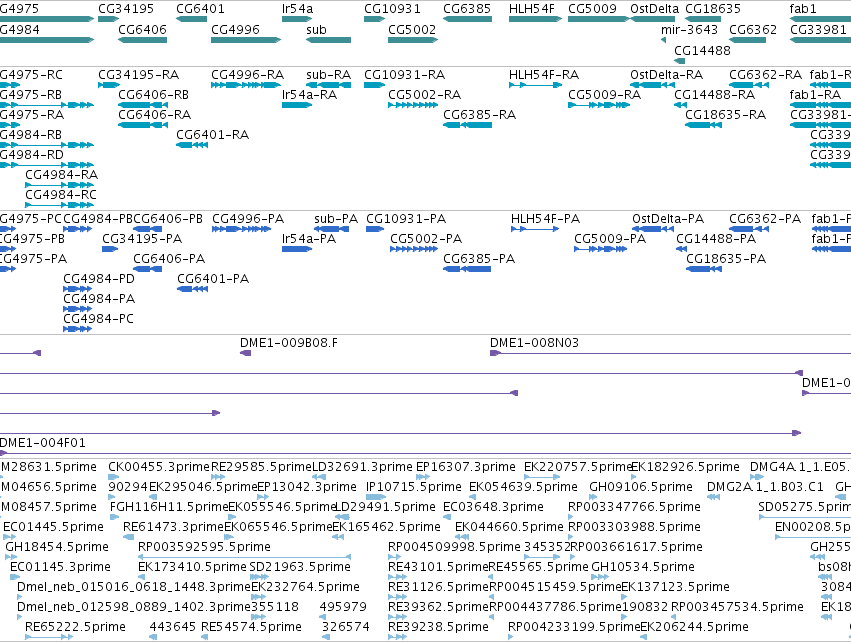The image size is (851, 642).
Task: Click the CG4984-PD protein
Action: point(78,289)
